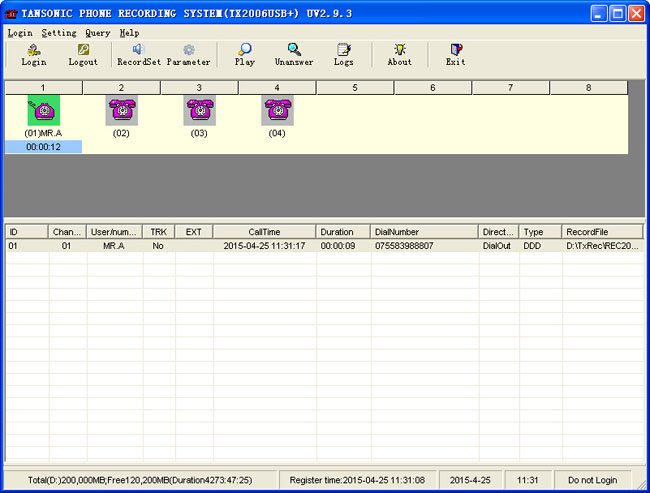Sort records by CallTime column header
This screenshot has height=493, width=650.
coord(265,232)
